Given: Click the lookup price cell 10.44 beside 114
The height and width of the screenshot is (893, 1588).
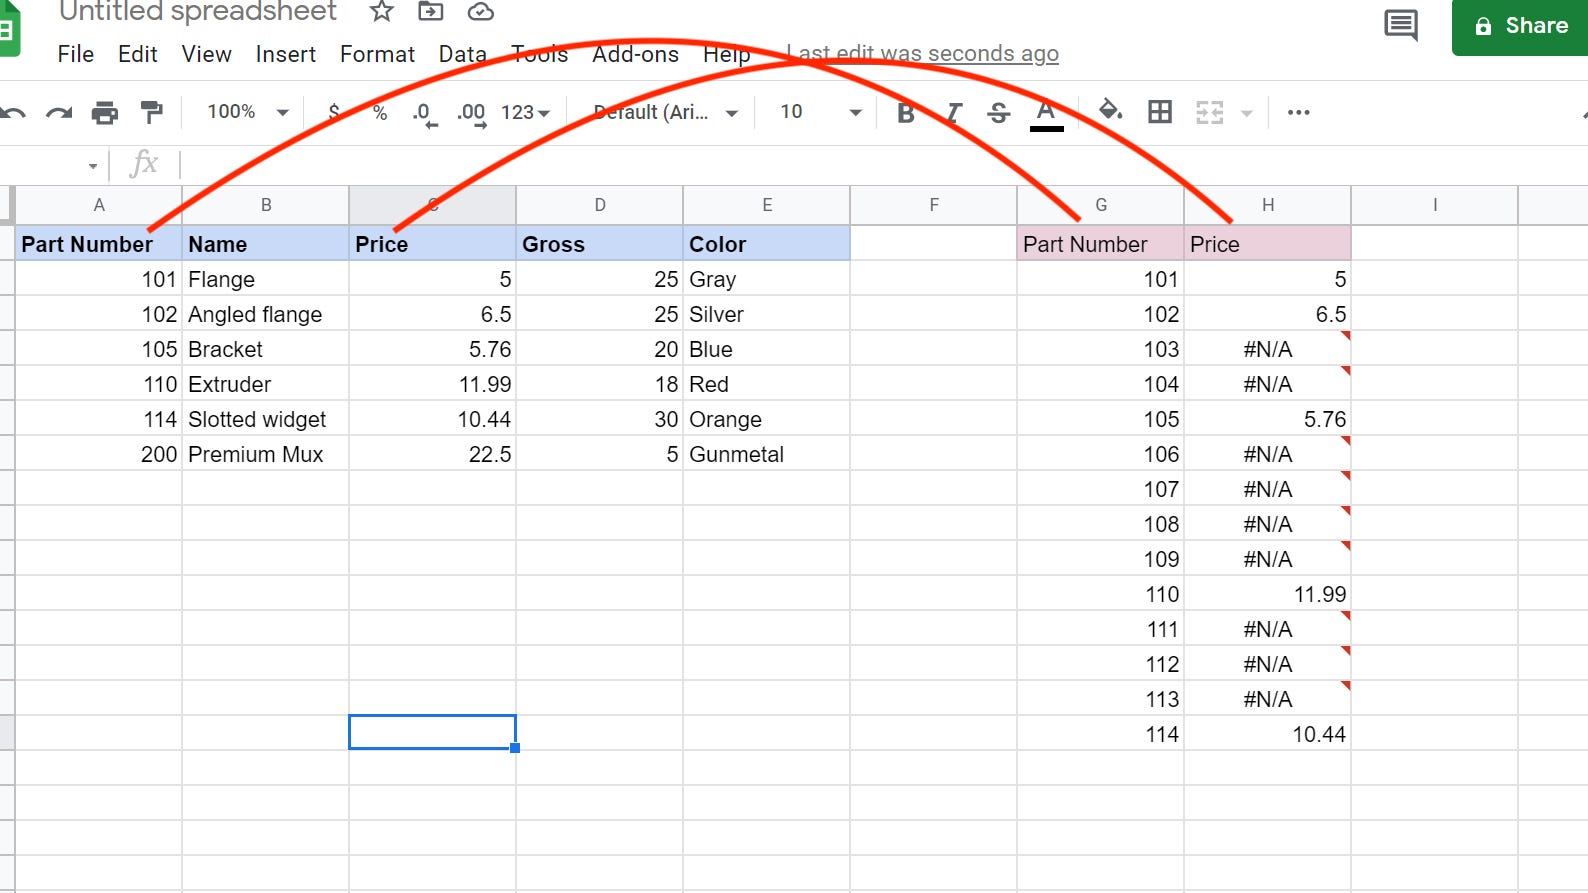Looking at the screenshot, I should tap(1268, 734).
